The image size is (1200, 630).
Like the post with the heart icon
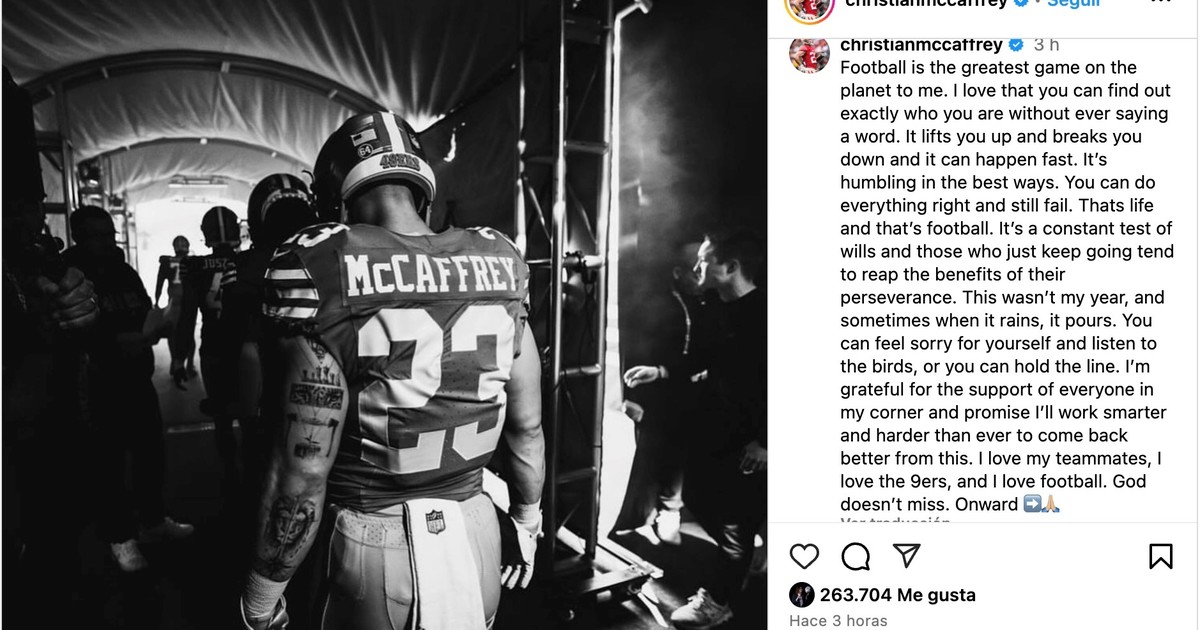click(804, 556)
